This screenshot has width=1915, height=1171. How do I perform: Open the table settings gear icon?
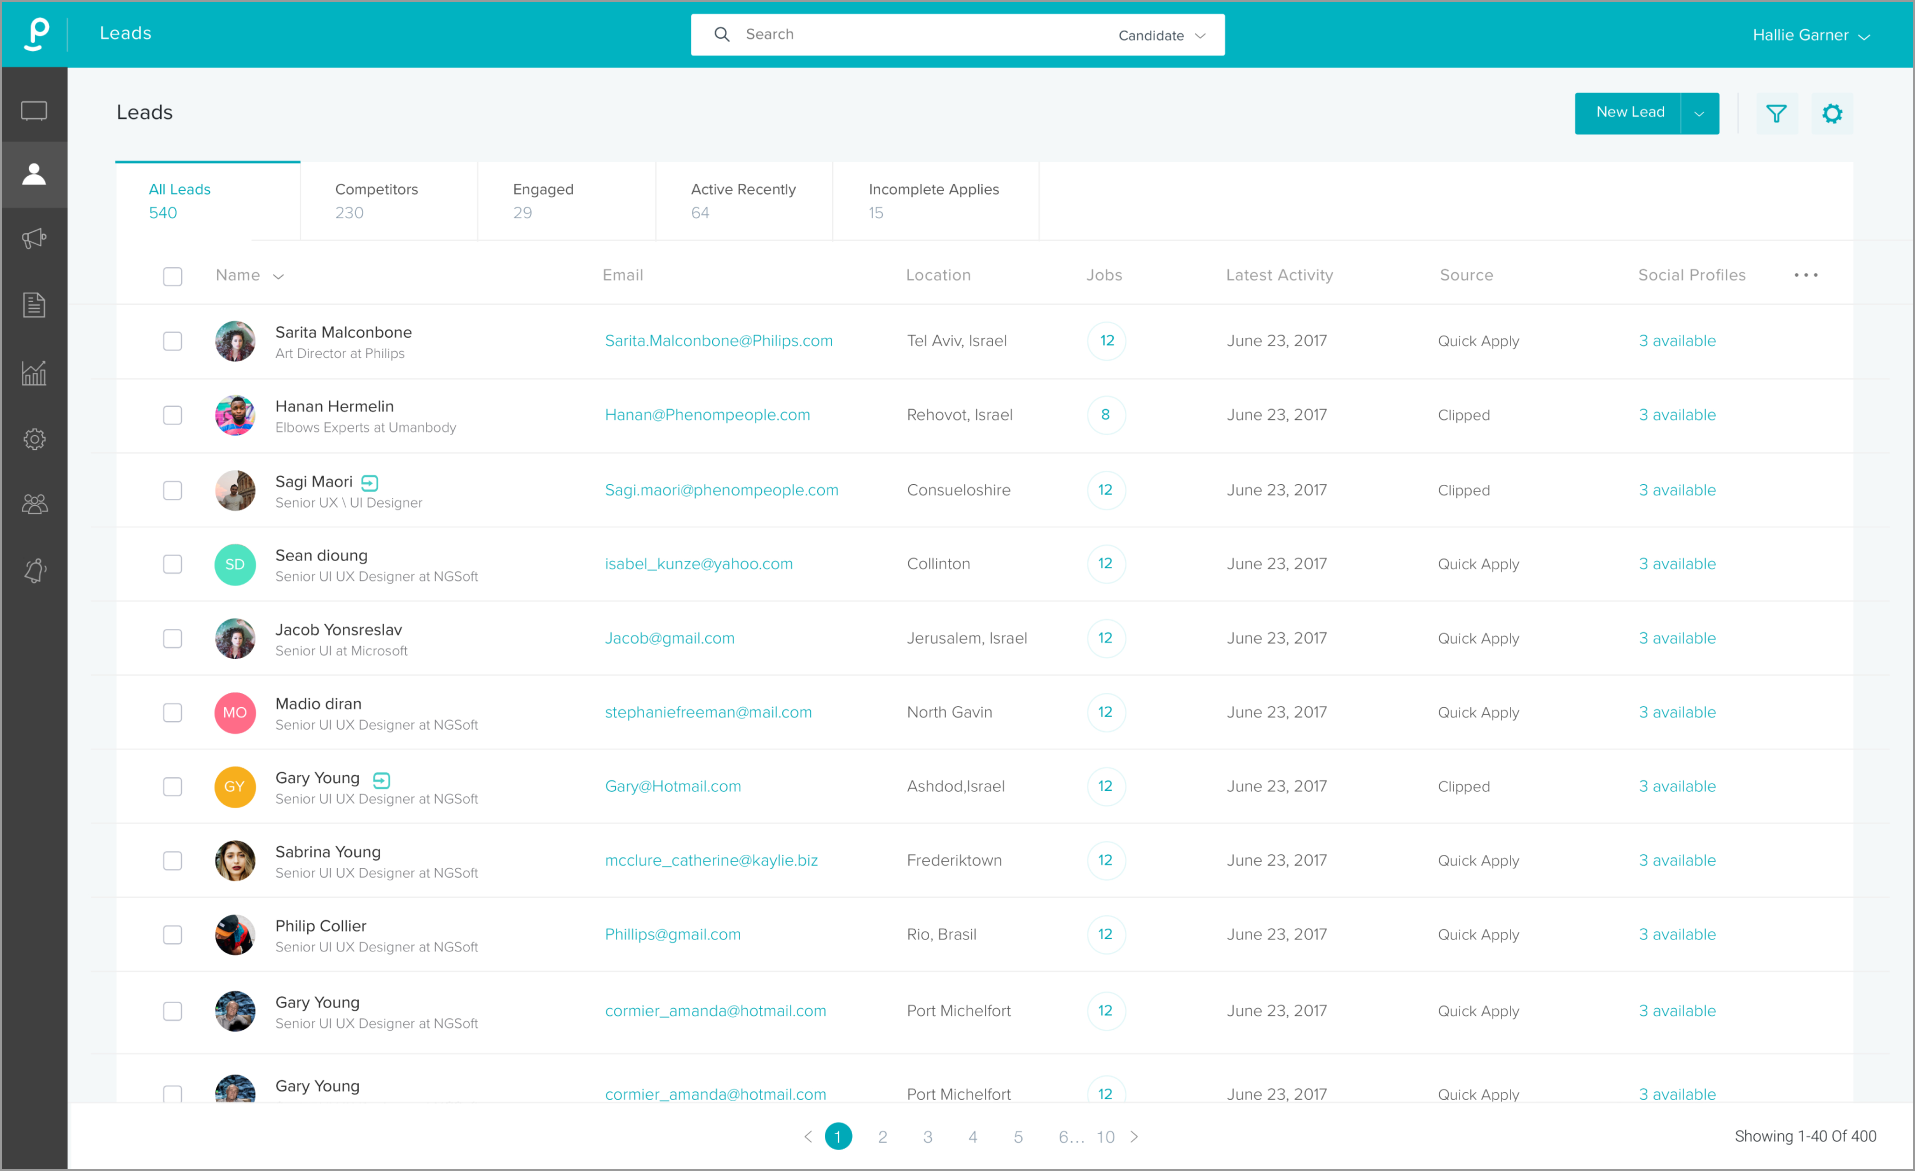click(x=1831, y=114)
